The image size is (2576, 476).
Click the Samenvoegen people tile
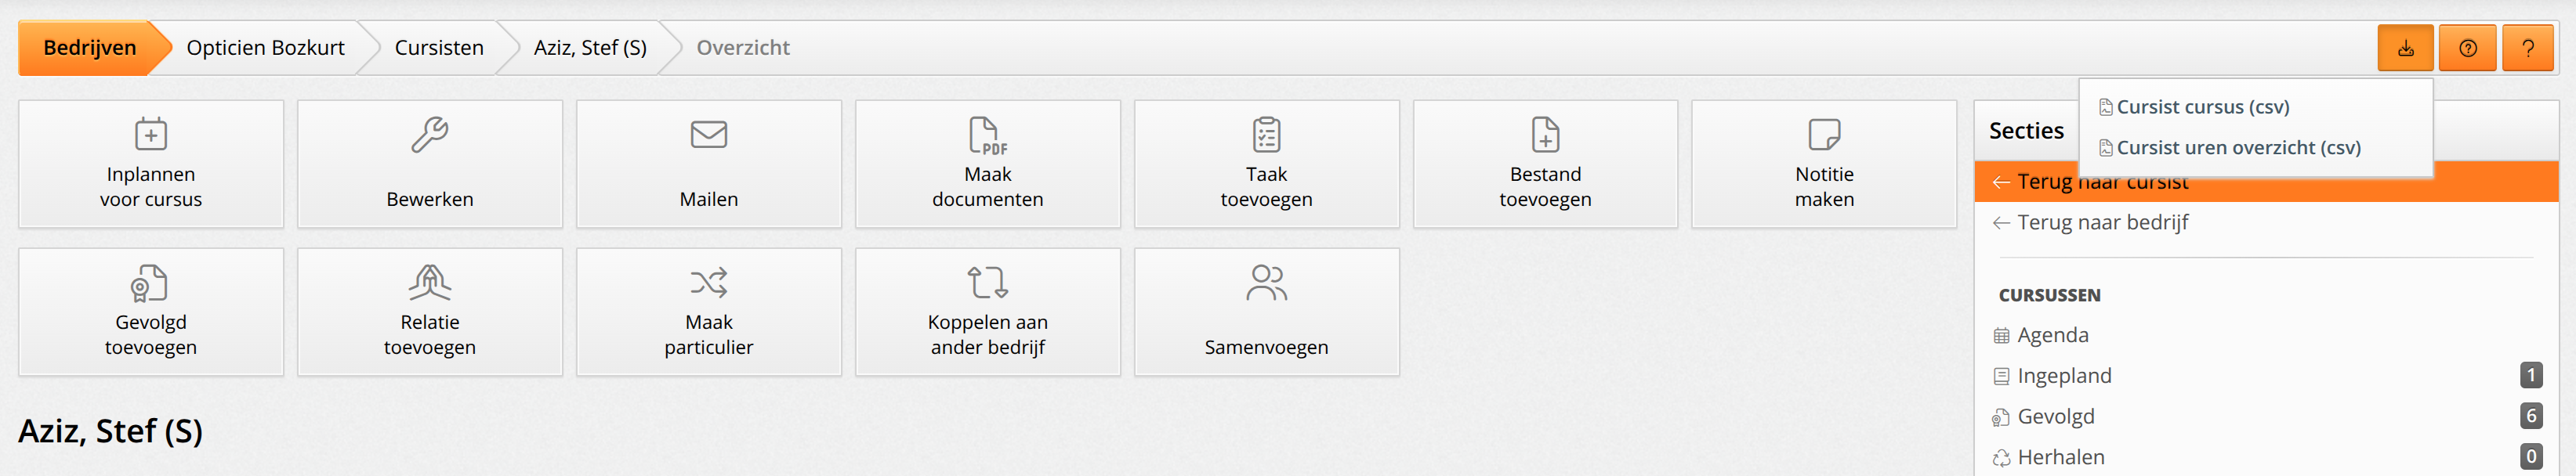click(x=1267, y=312)
